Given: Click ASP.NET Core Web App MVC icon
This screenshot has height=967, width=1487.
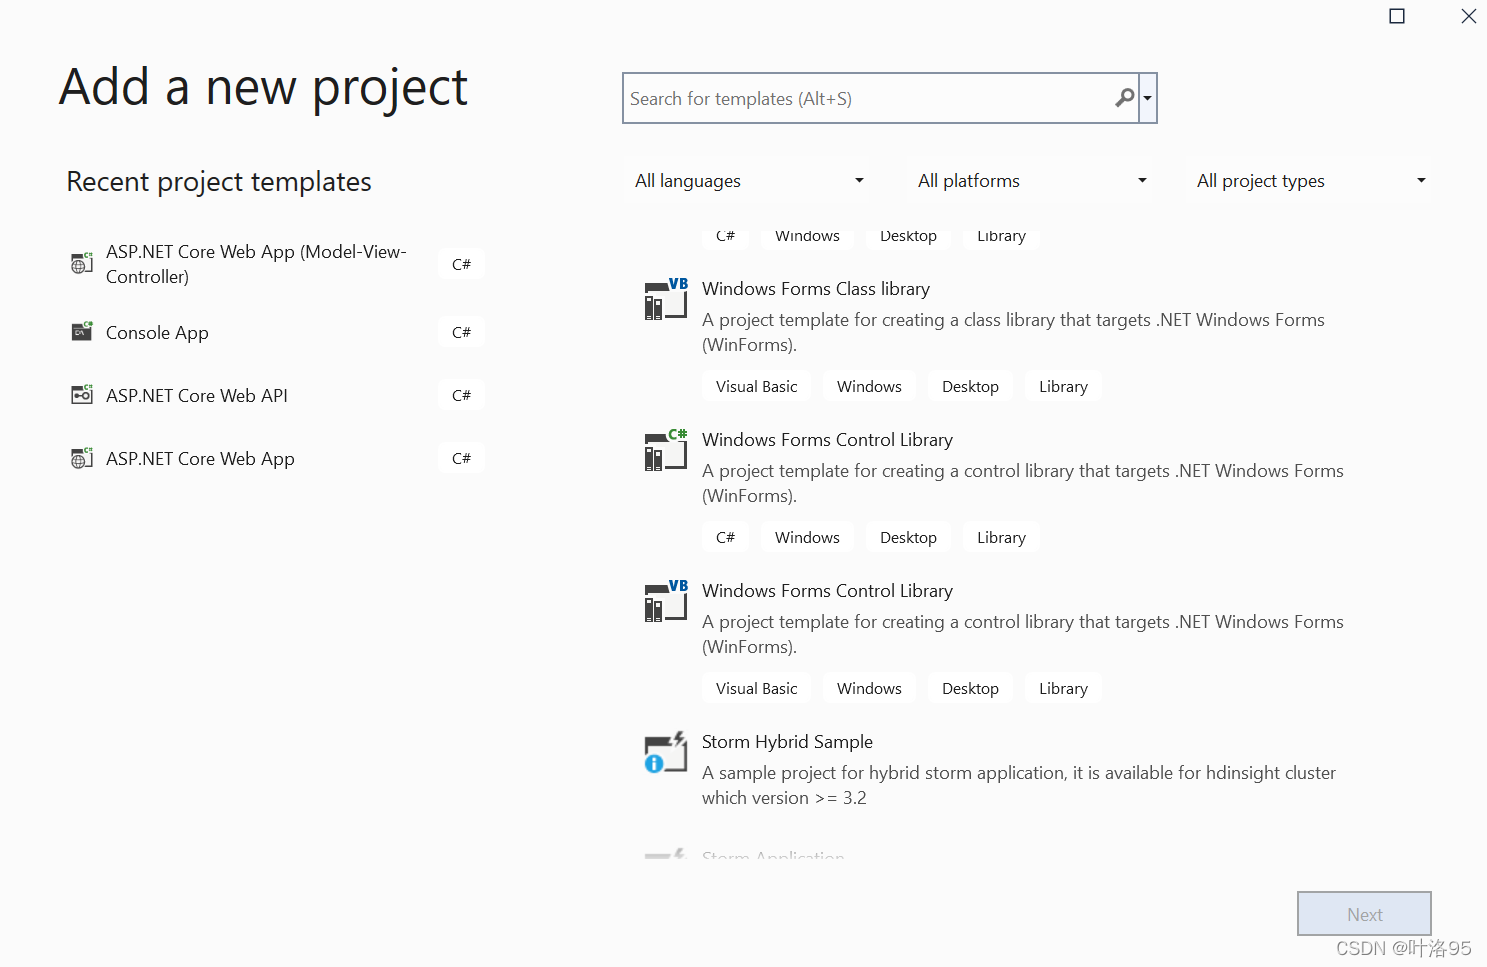Looking at the screenshot, I should [x=82, y=263].
